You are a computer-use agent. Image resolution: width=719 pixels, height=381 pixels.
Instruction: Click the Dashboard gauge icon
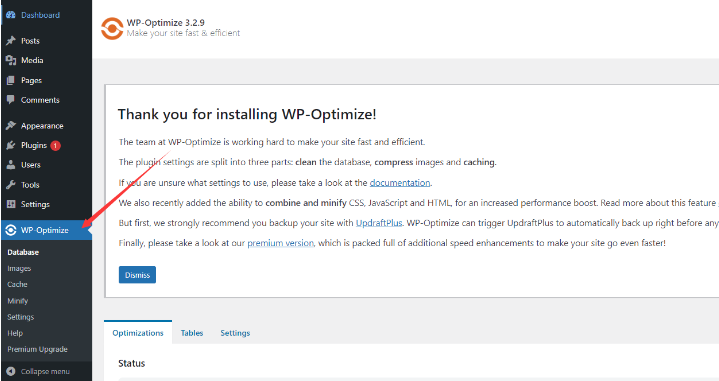(11, 15)
